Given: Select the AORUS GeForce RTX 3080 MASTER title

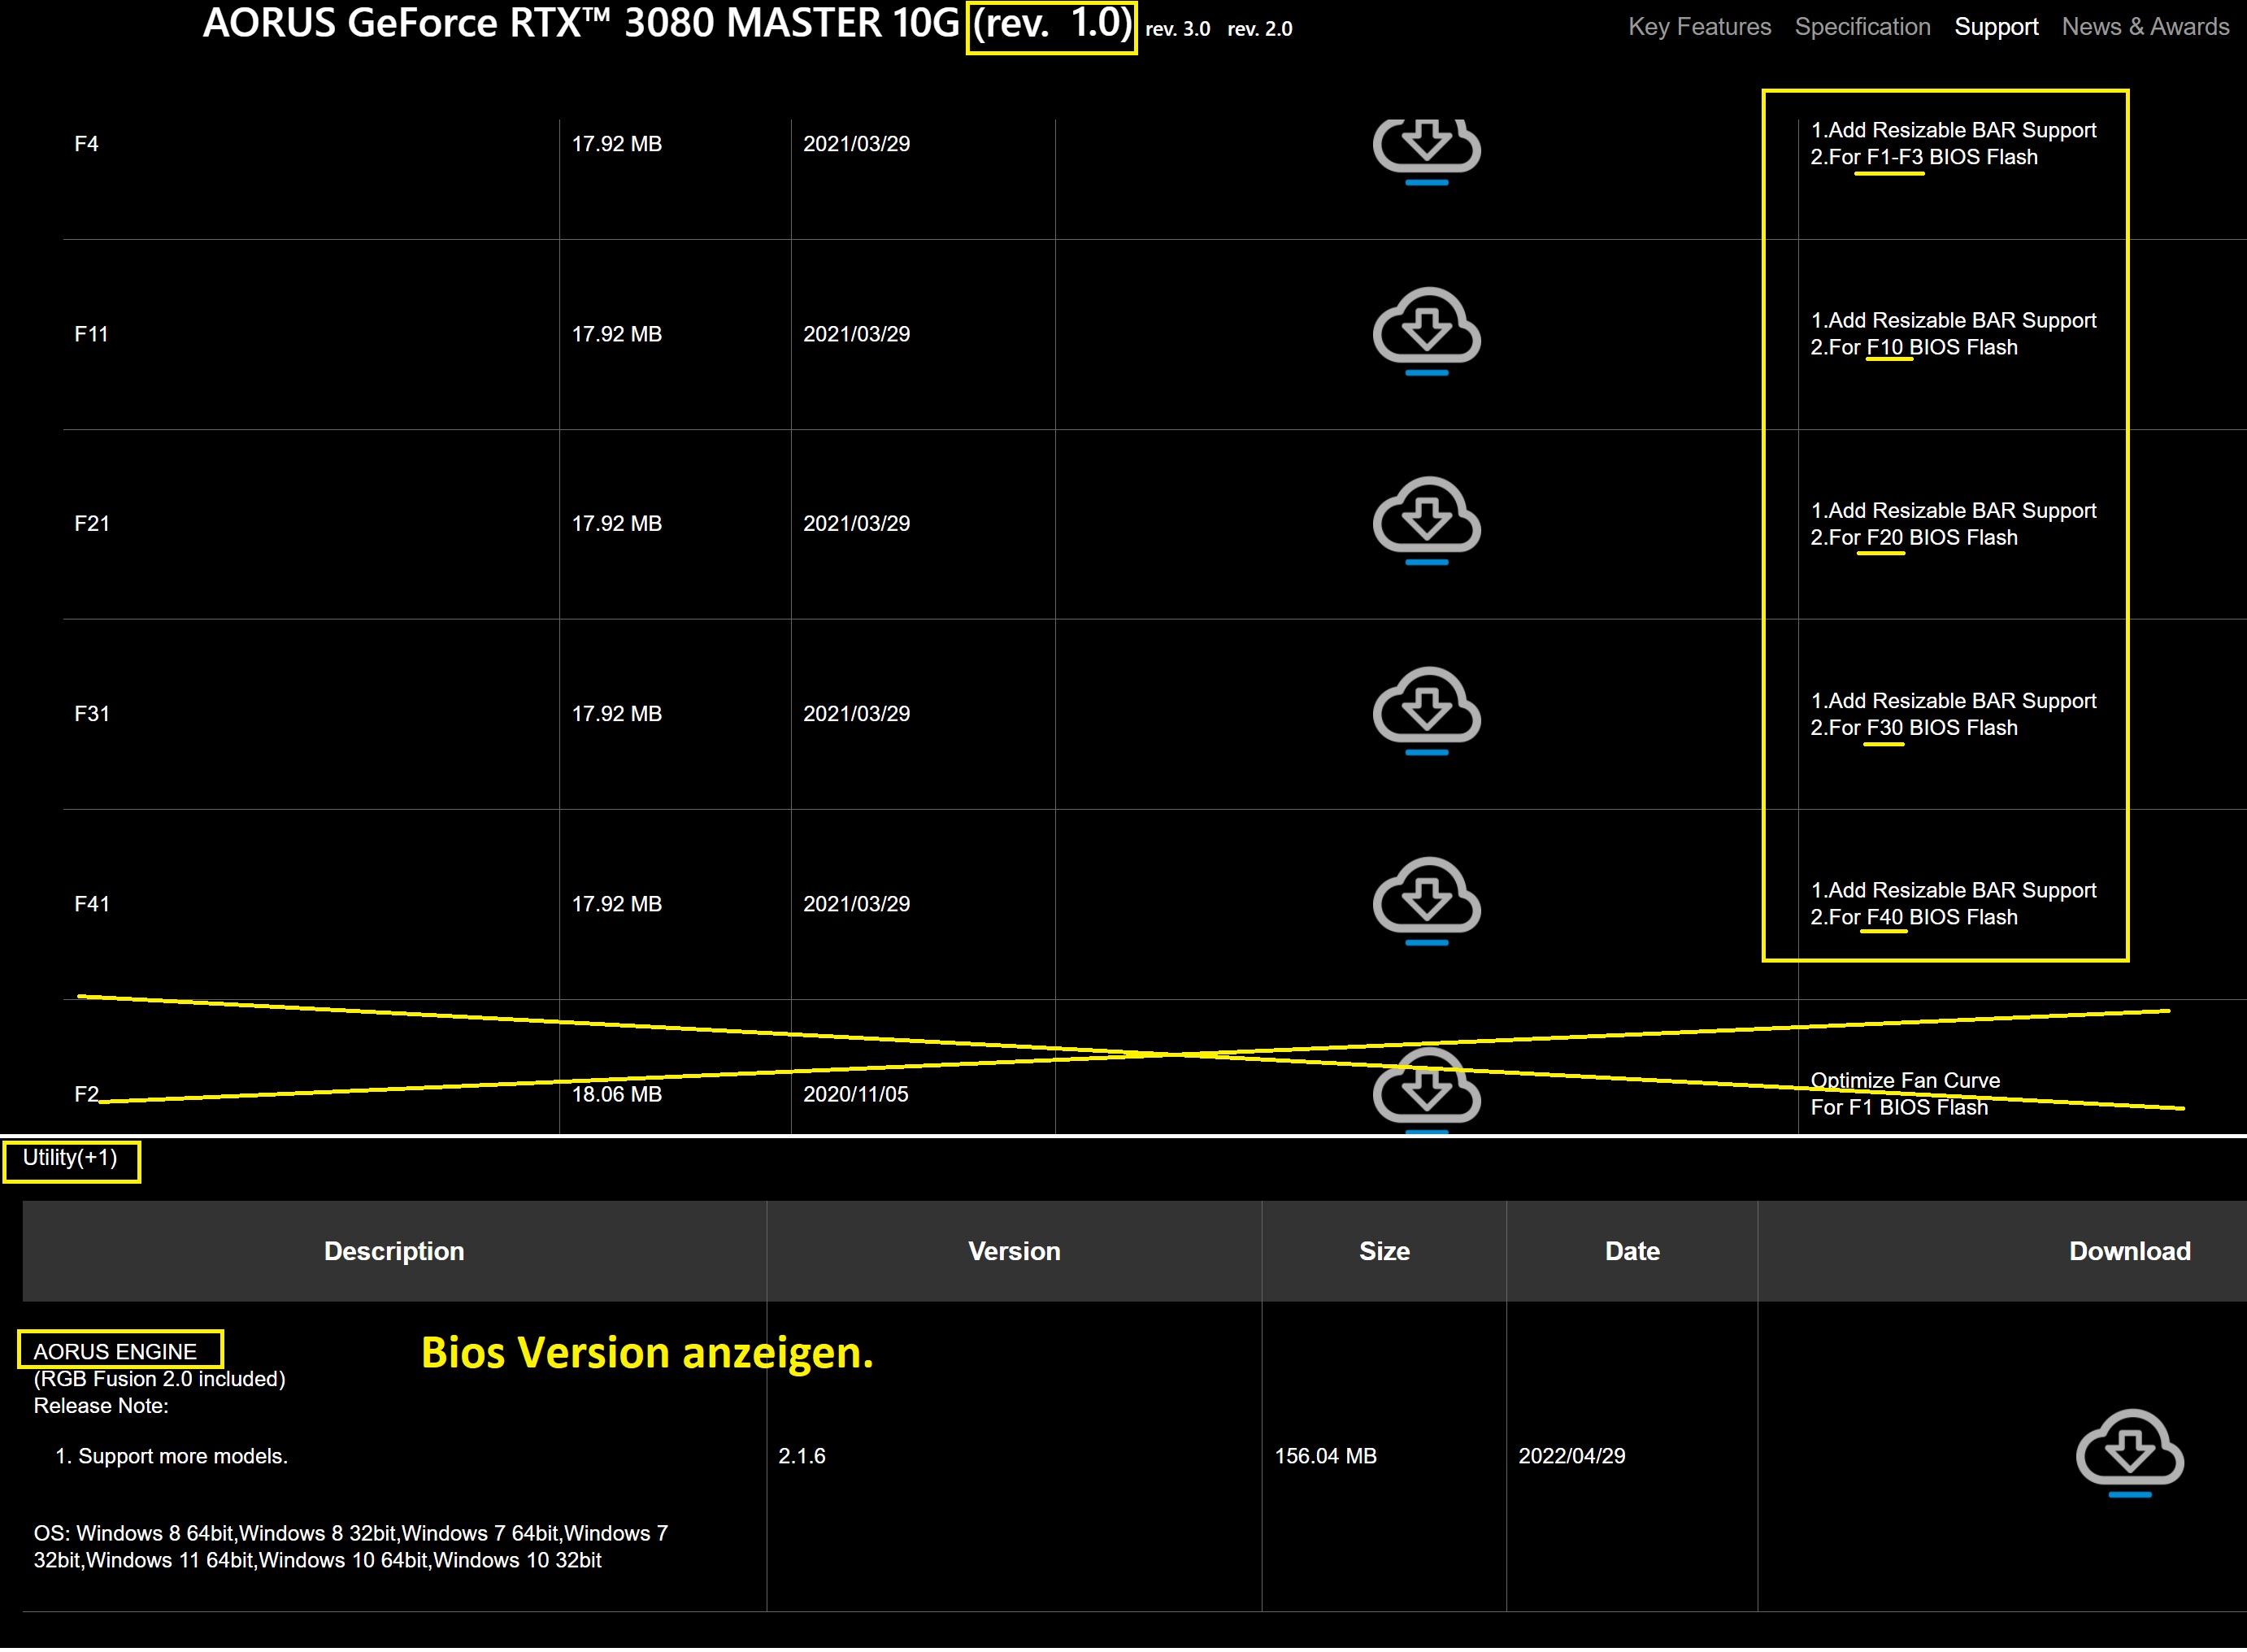Looking at the screenshot, I should (580, 24).
